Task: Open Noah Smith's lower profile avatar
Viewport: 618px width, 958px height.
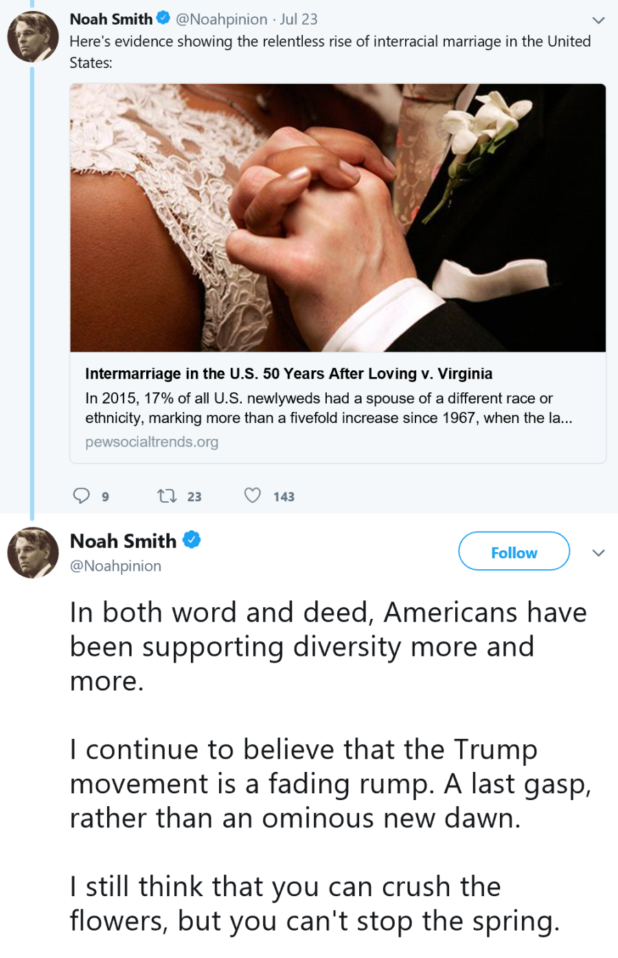Action: [x=33, y=553]
